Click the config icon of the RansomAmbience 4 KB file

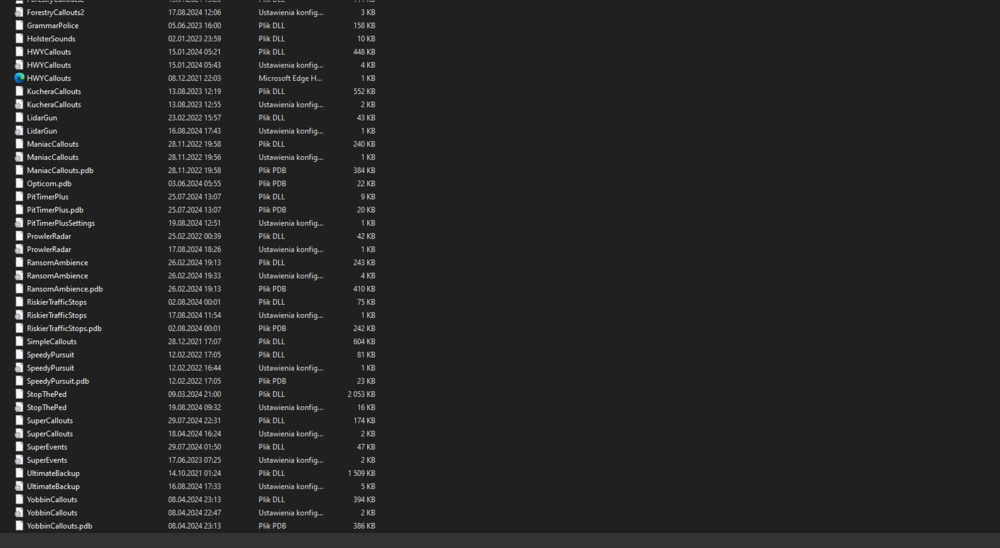pos(19,276)
